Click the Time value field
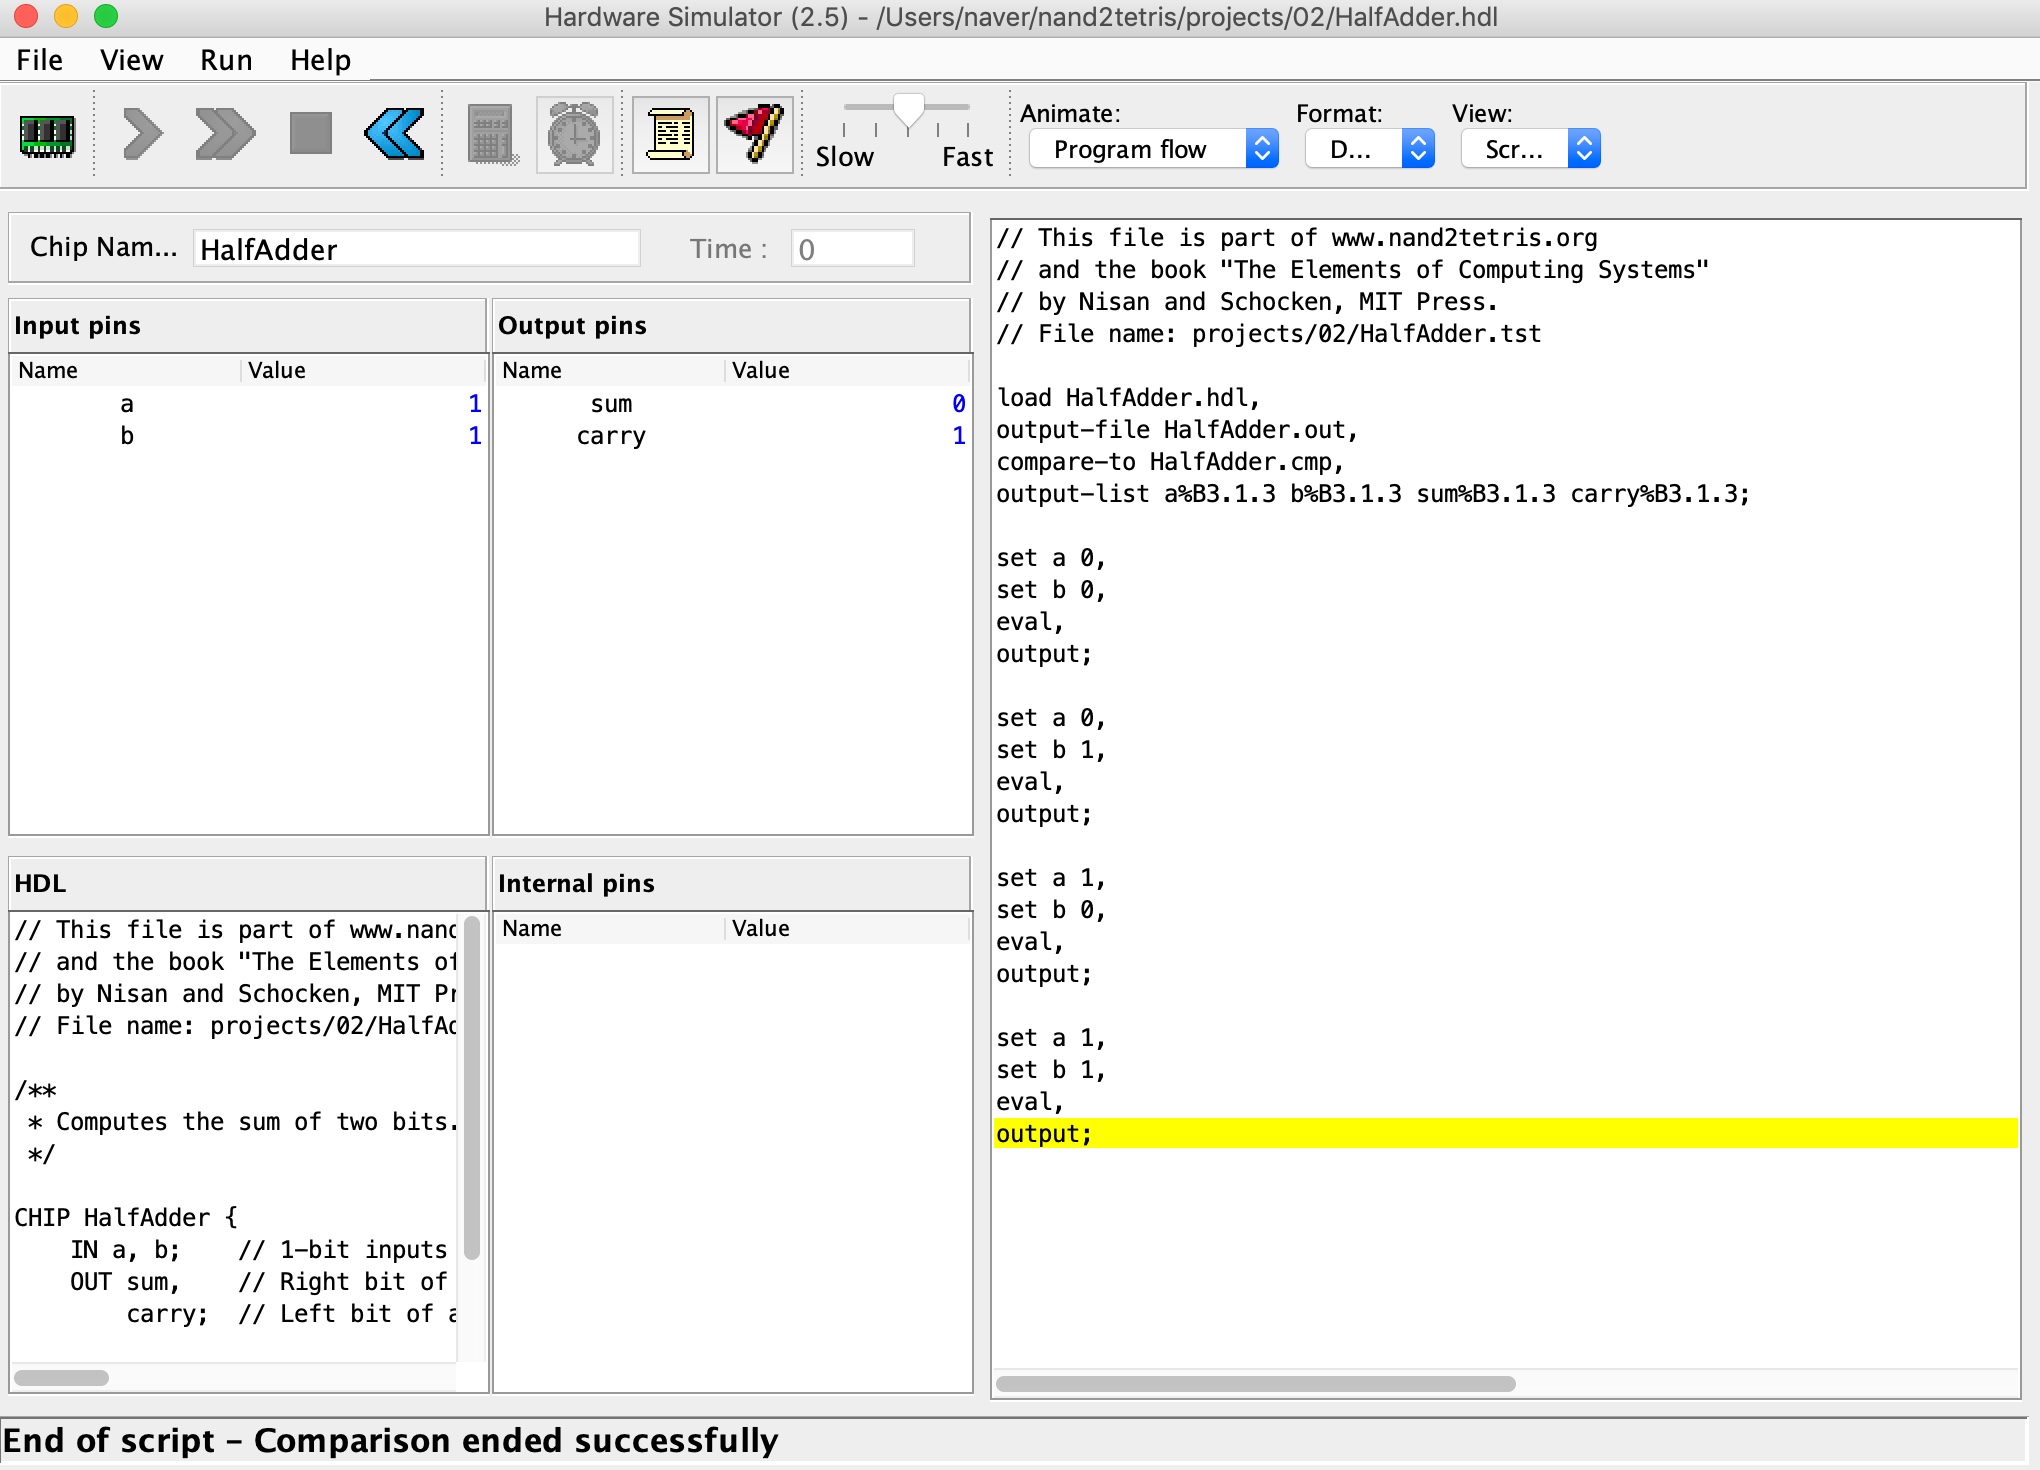The image size is (2040, 1470). tap(852, 249)
